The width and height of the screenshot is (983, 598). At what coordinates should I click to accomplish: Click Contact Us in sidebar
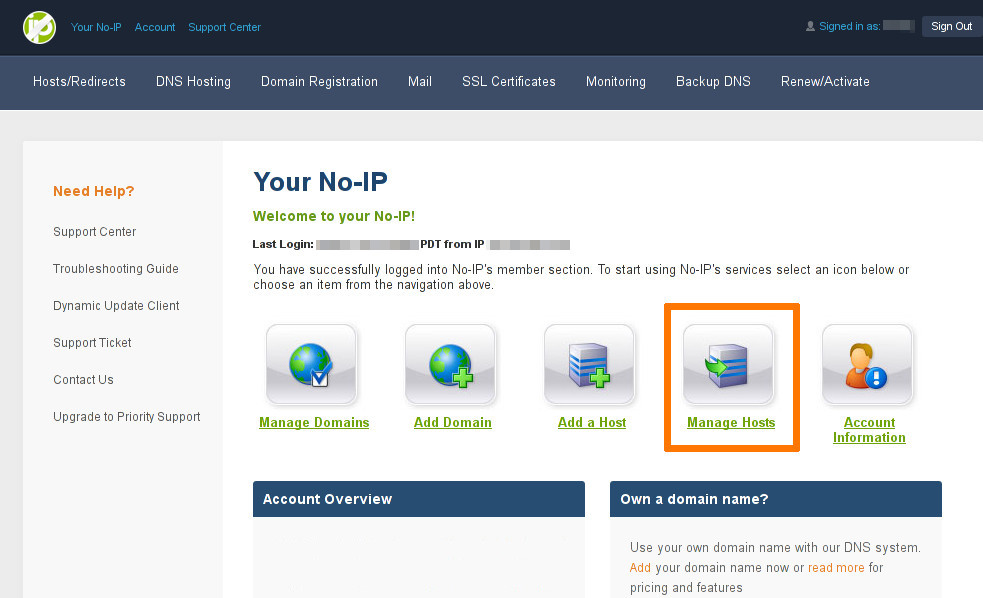point(83,380)
